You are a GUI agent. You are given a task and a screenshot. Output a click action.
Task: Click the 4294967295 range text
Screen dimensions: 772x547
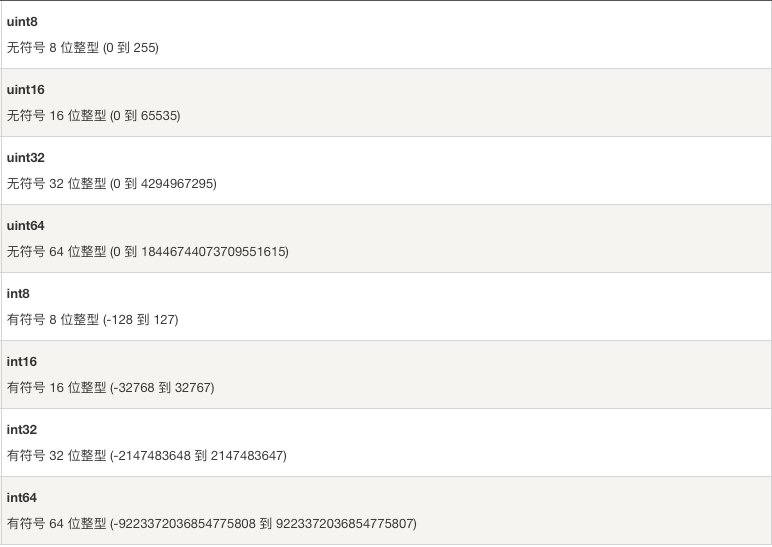pos(179,184)
